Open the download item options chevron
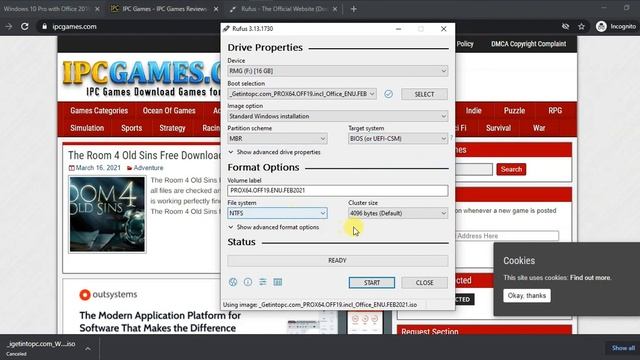The height and width of the screenshot is (360, 640). (x=88, y=348)
